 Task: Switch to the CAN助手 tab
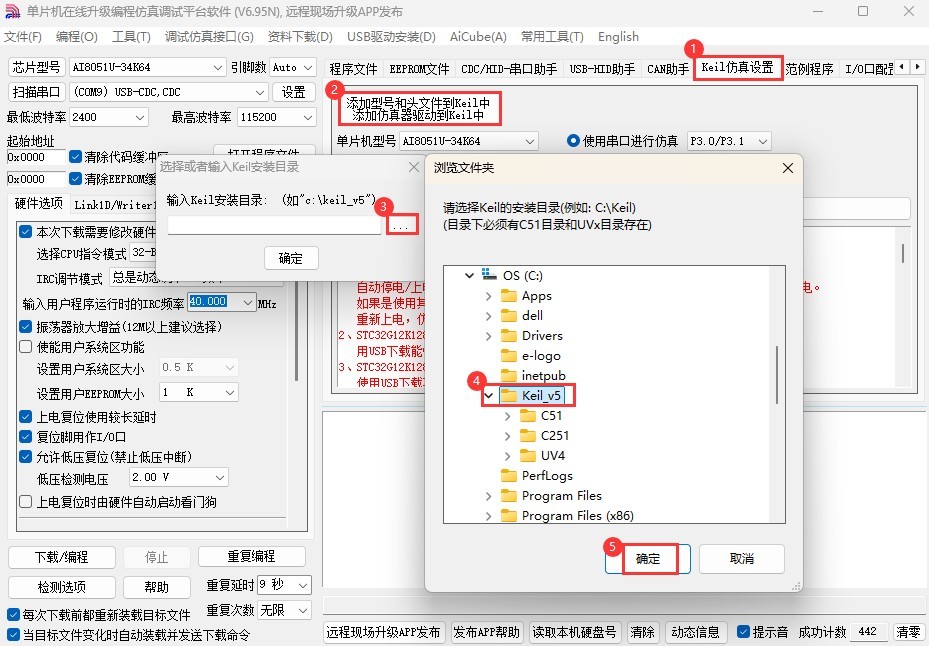668,69
